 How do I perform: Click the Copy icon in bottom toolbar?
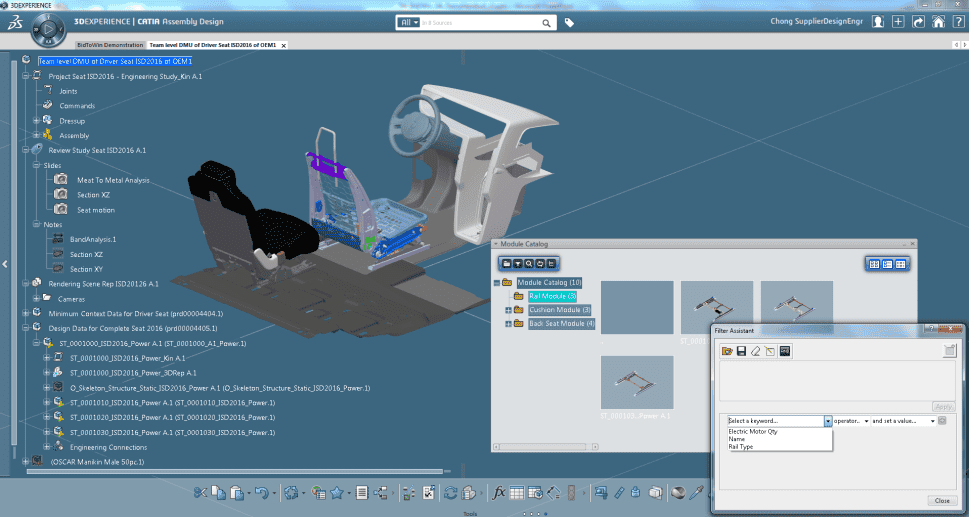tap(218, 492)
